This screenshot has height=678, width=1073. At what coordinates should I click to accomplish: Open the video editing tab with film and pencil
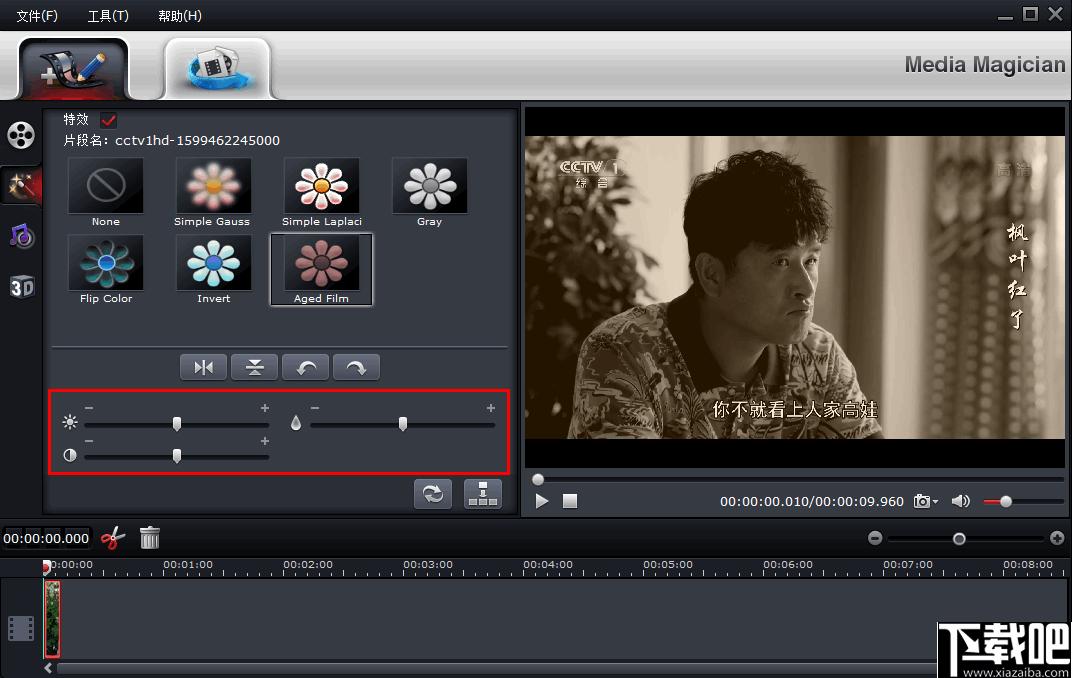[x=73, y=68]
